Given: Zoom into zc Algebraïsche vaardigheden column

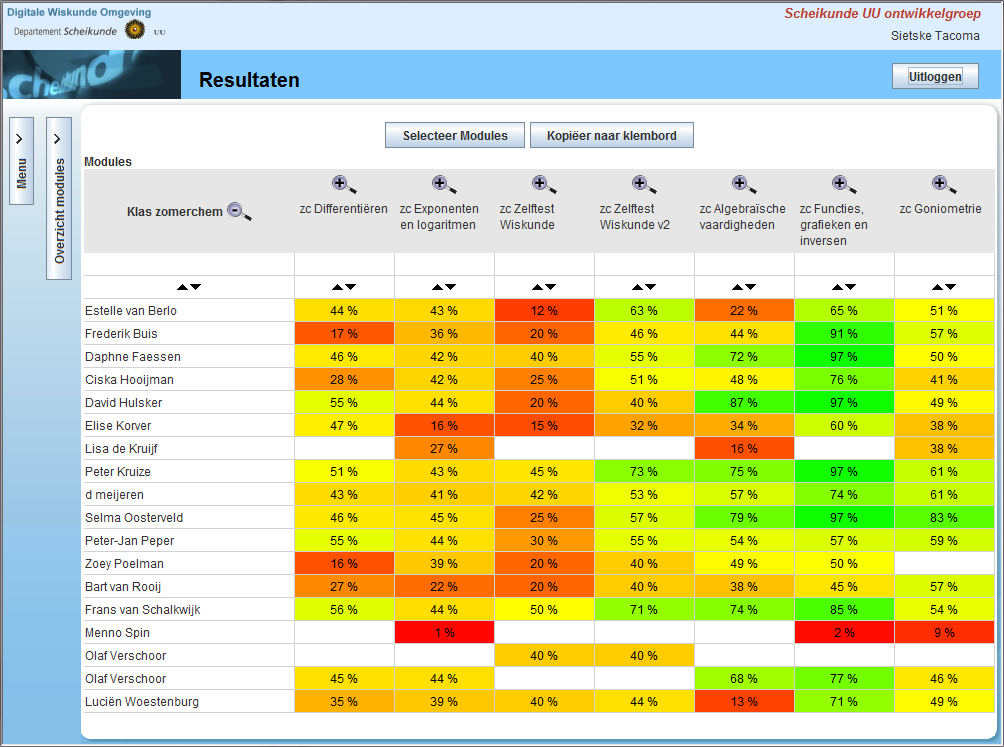Looking at the screenshot, I should click(x=744, y=184).
